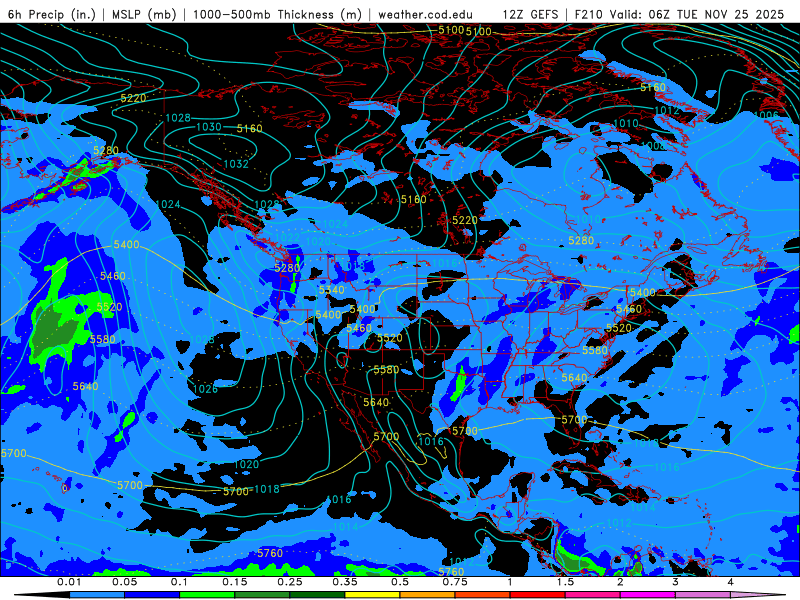Click the 'MSLP (mb)' title text

click(144, 14)
